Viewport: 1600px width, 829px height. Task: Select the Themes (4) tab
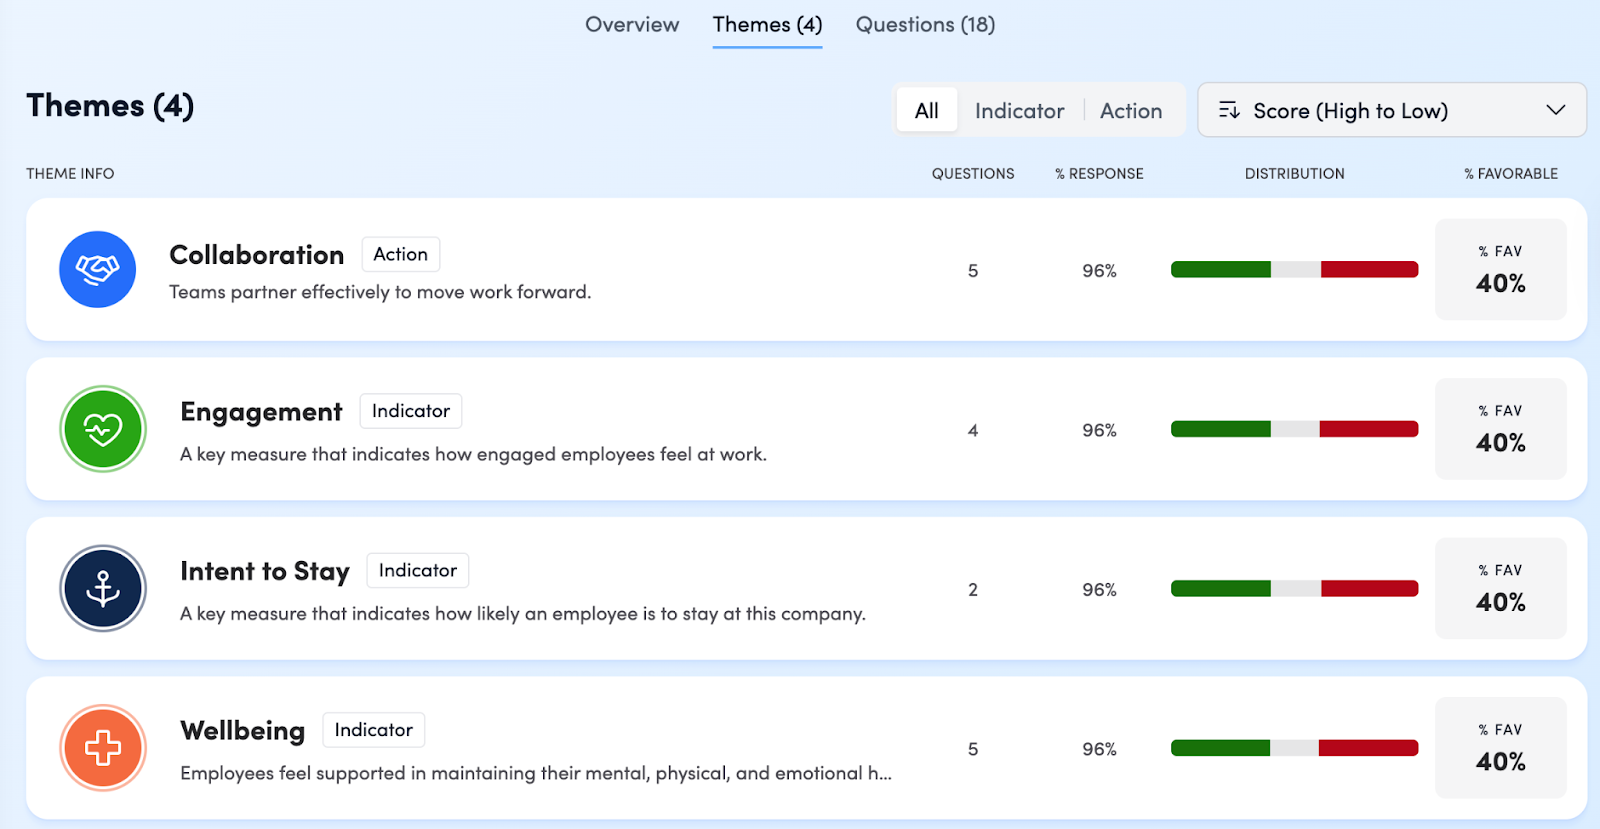767,25
